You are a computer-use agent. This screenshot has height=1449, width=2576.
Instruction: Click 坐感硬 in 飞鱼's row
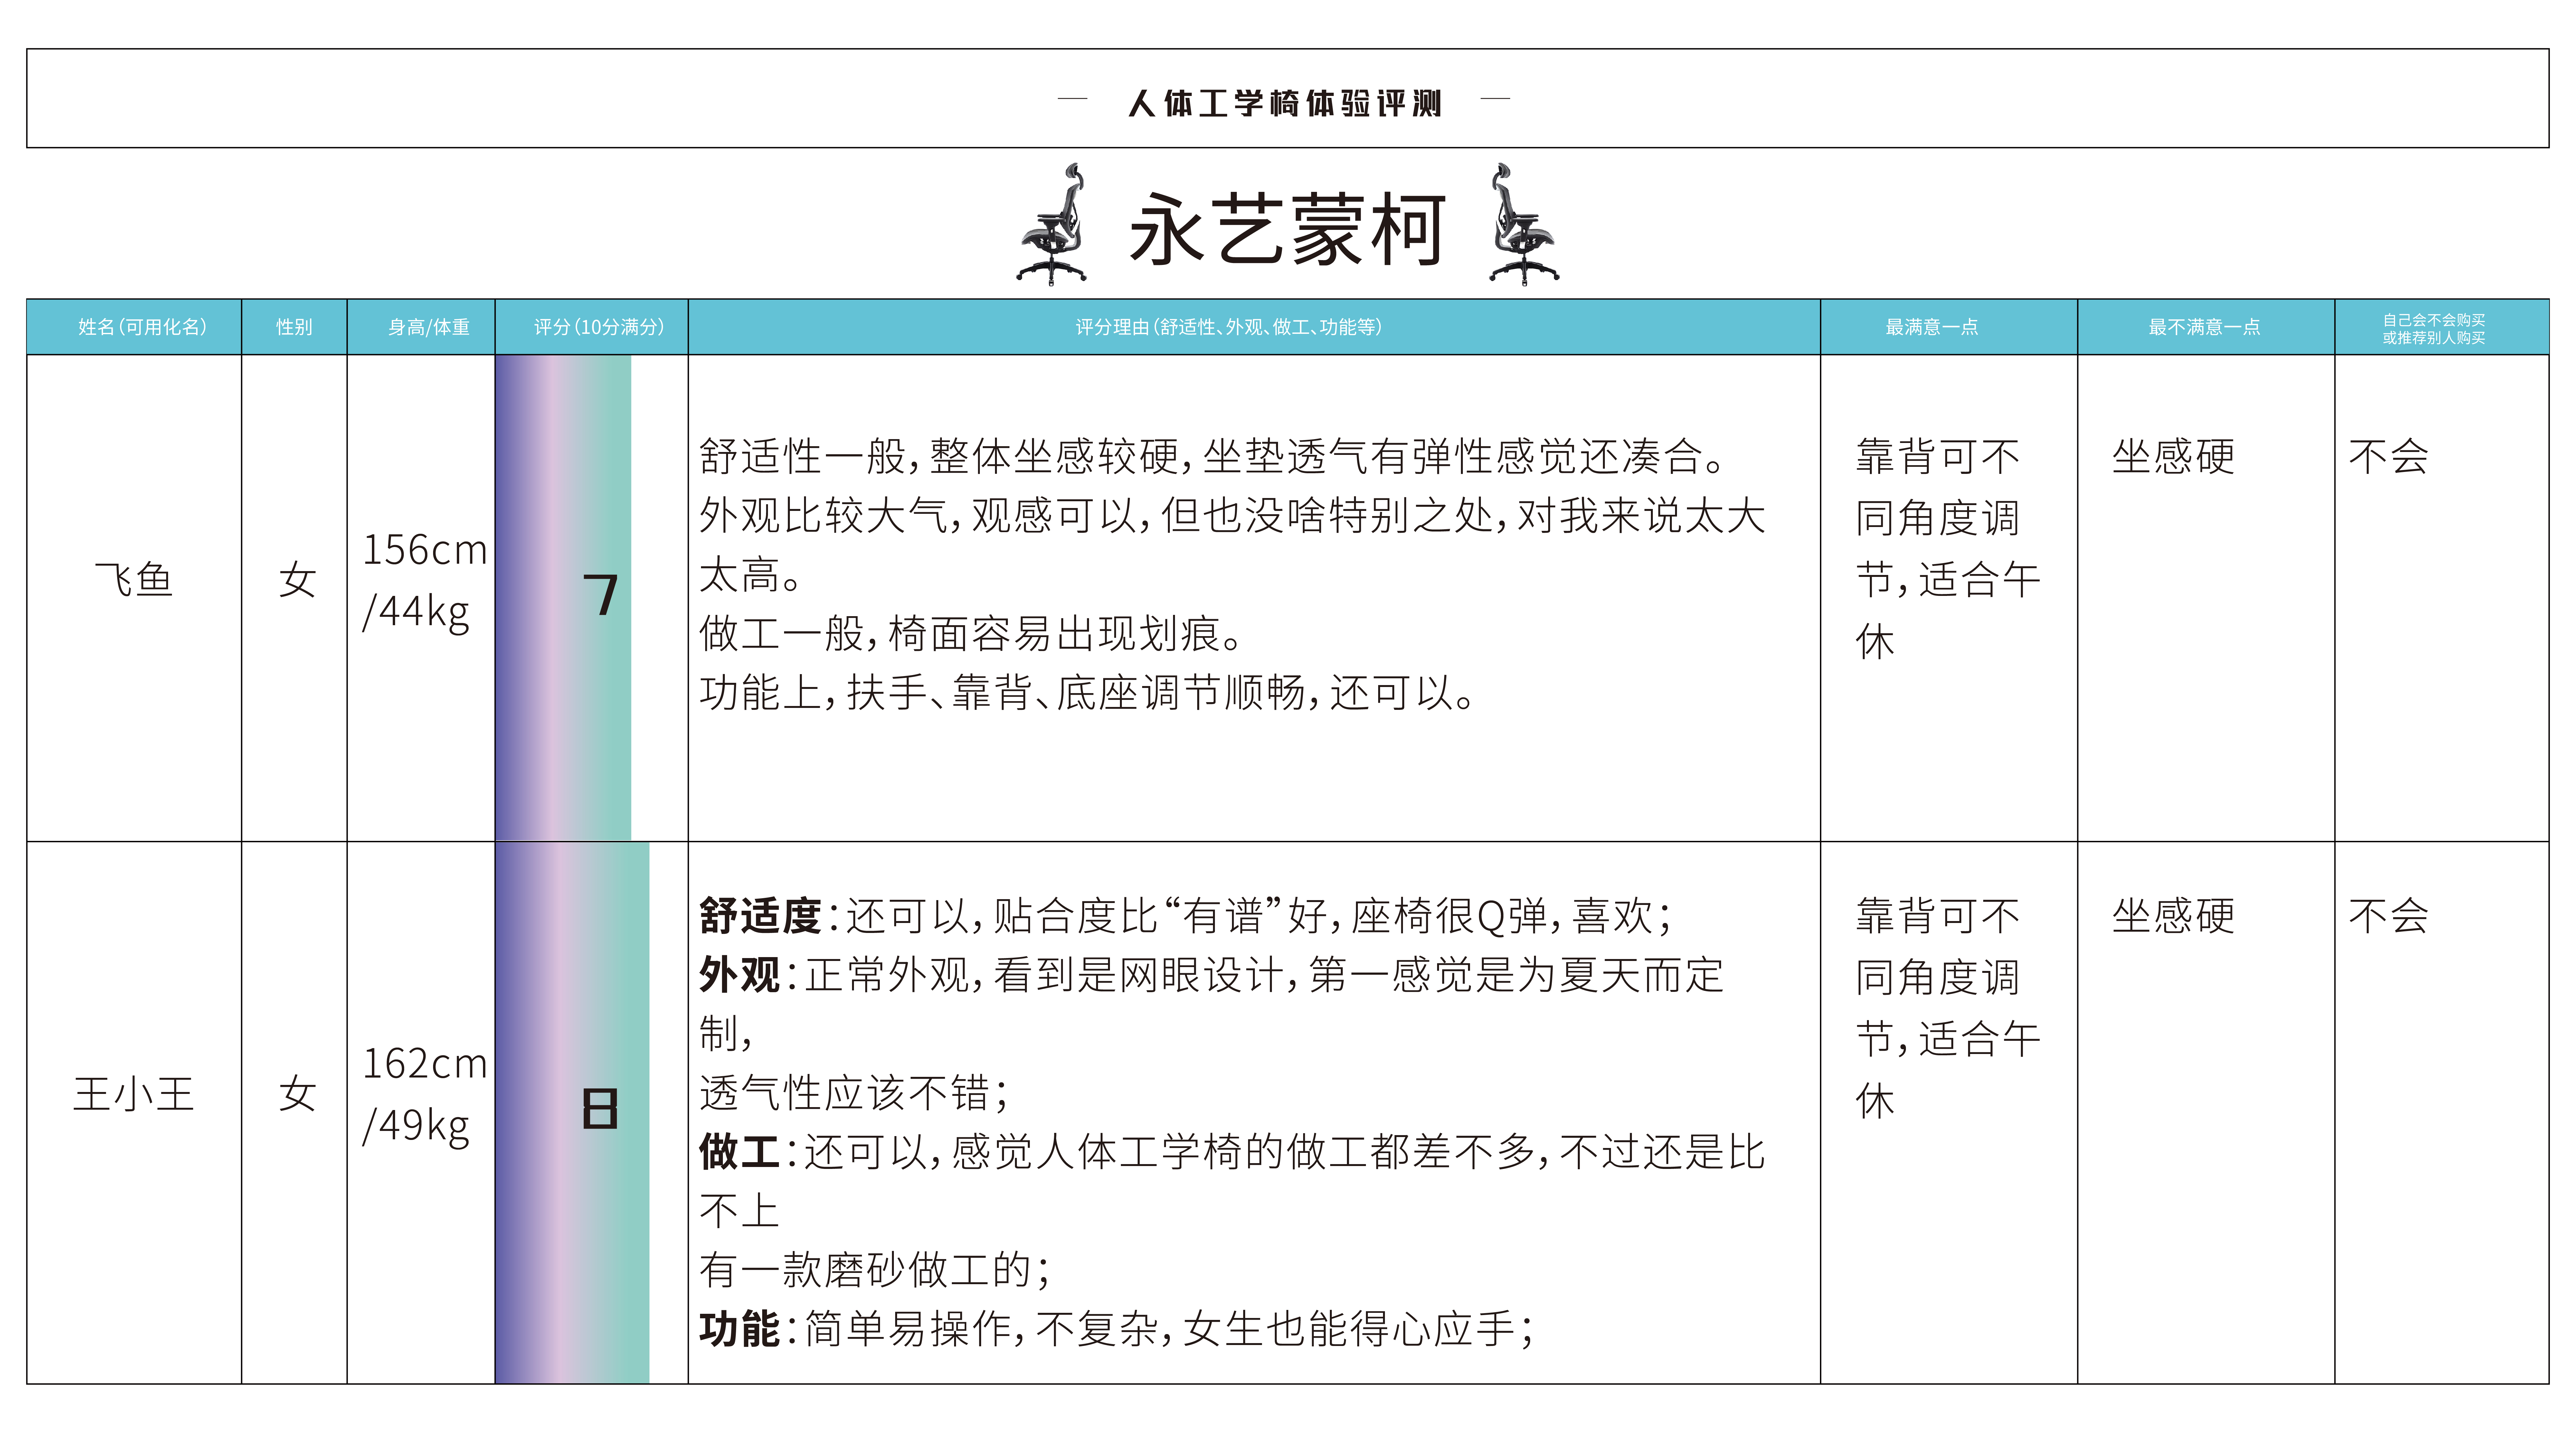[x=2173, y=457]
